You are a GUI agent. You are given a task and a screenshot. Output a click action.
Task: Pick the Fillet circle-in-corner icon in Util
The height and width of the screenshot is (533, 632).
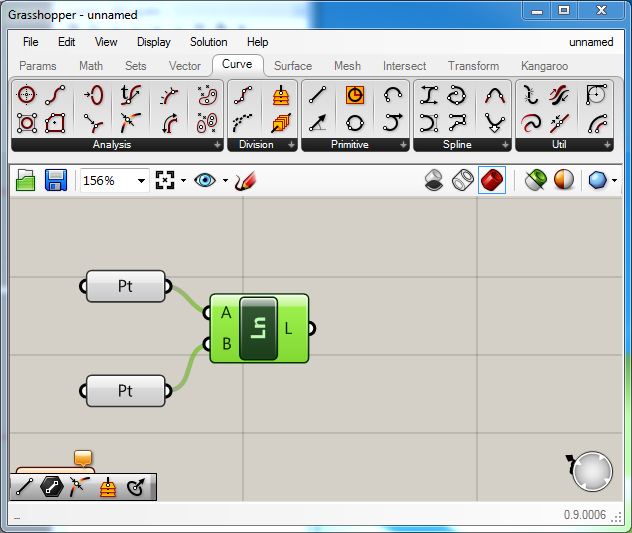pyautogui.click(x=597, y=95)
